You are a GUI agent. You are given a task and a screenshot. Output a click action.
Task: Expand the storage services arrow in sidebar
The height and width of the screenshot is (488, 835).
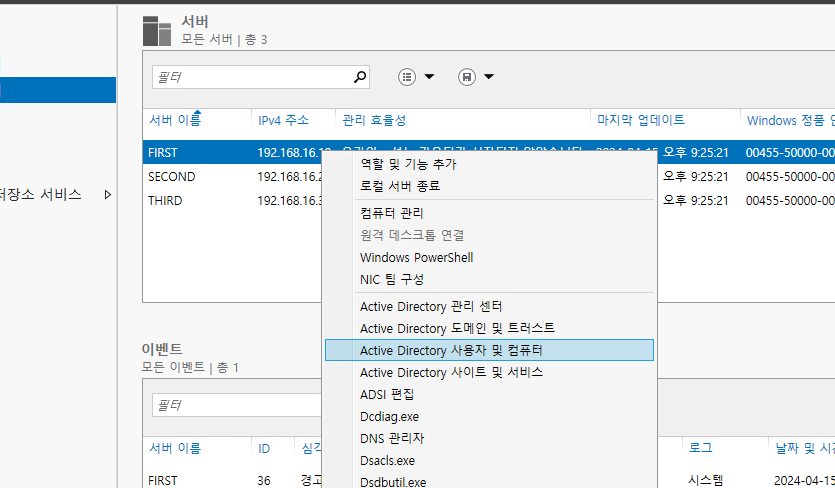(x=108, y=194)
